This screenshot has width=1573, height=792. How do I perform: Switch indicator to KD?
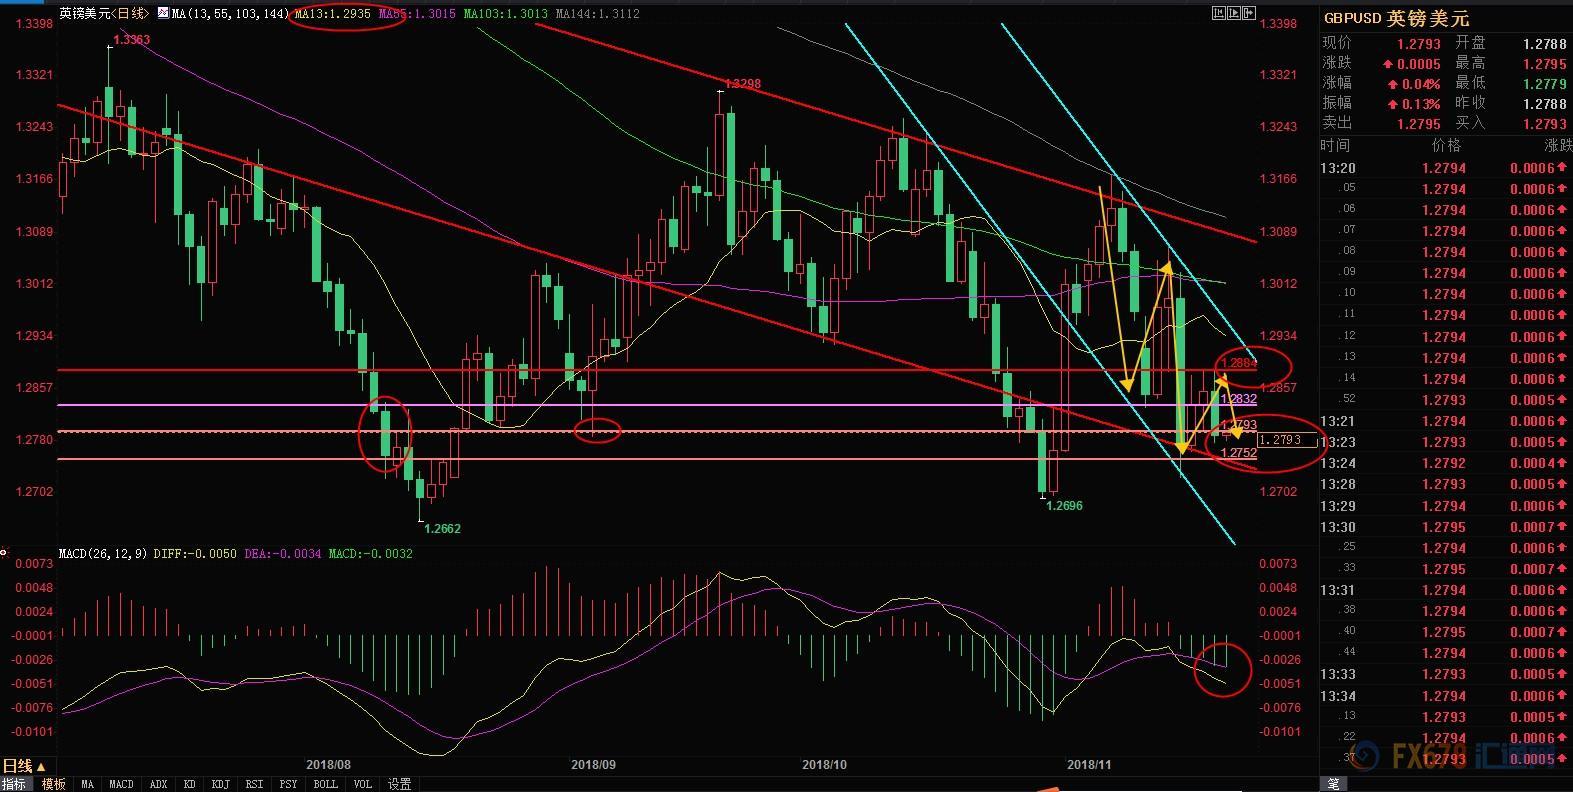pyautogui.click(x=189, y=784)
